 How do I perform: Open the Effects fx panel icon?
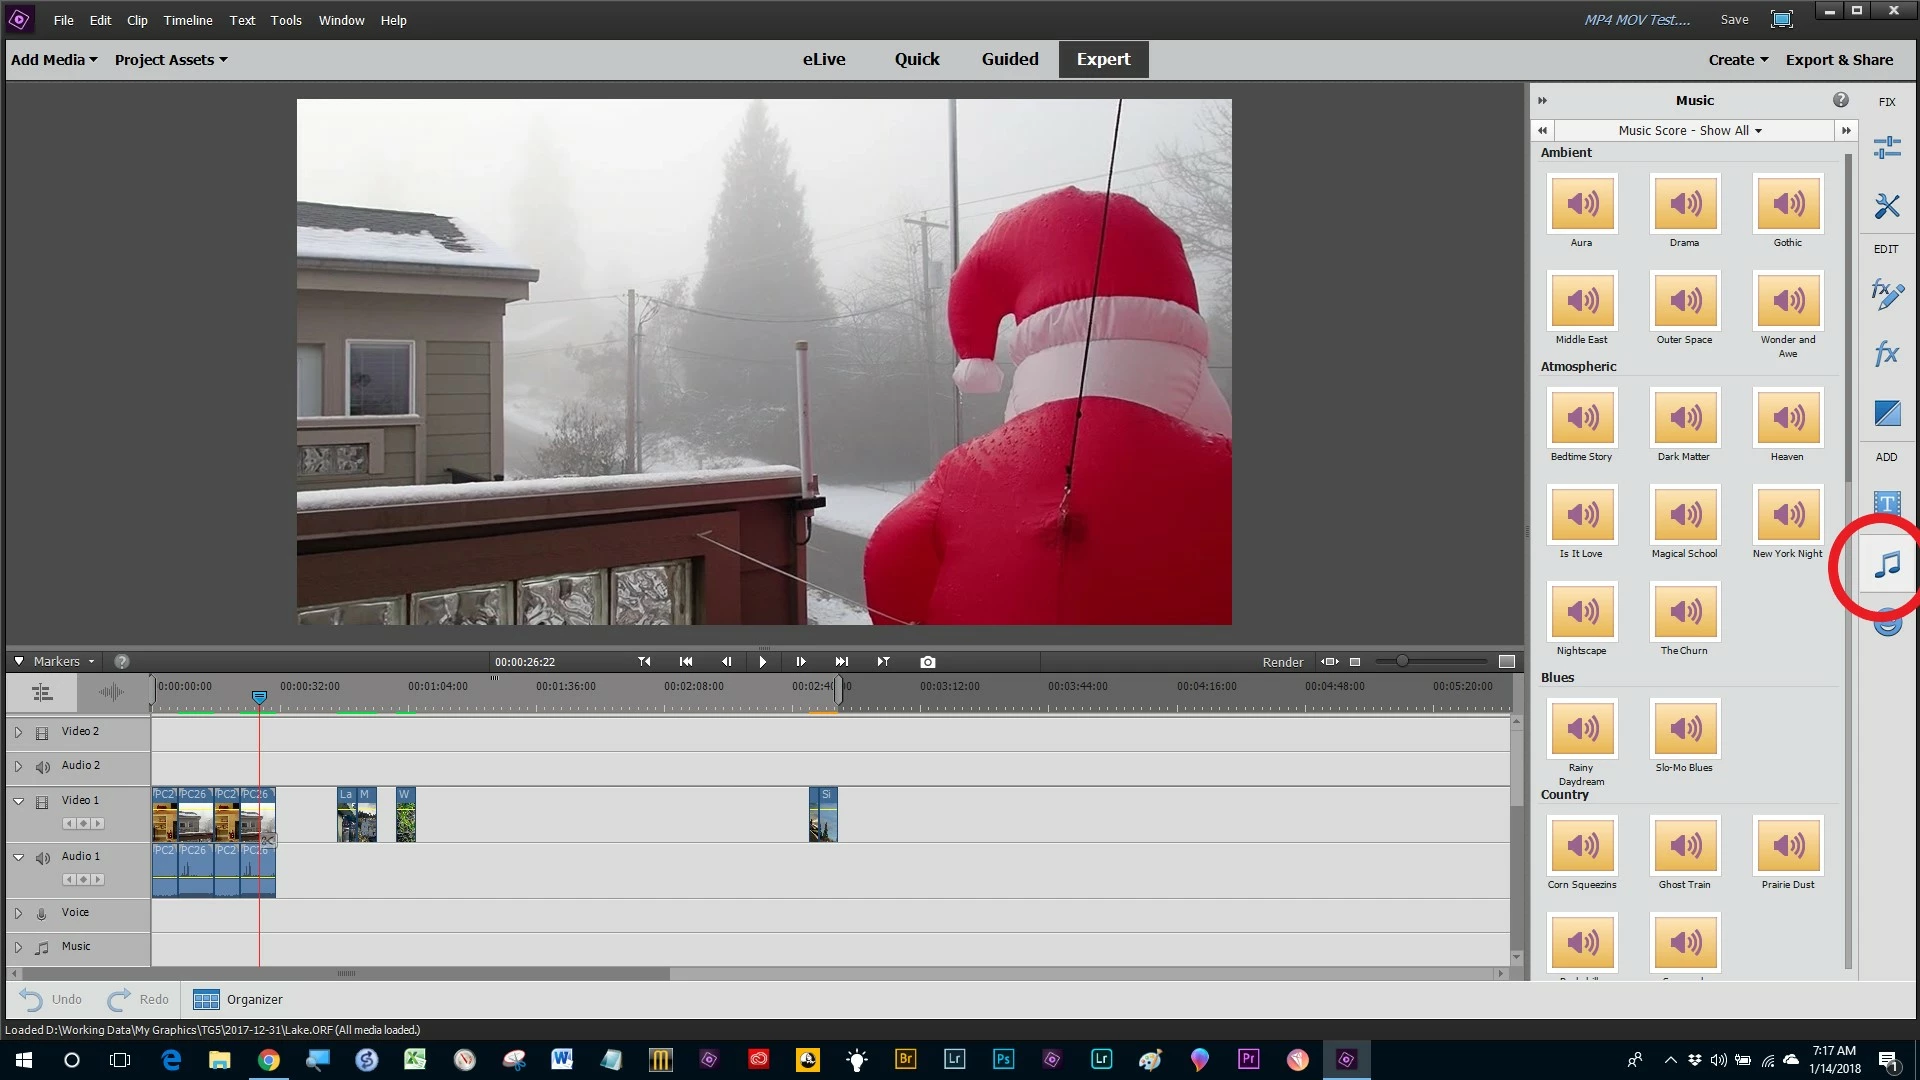[x=1886, y=353]
